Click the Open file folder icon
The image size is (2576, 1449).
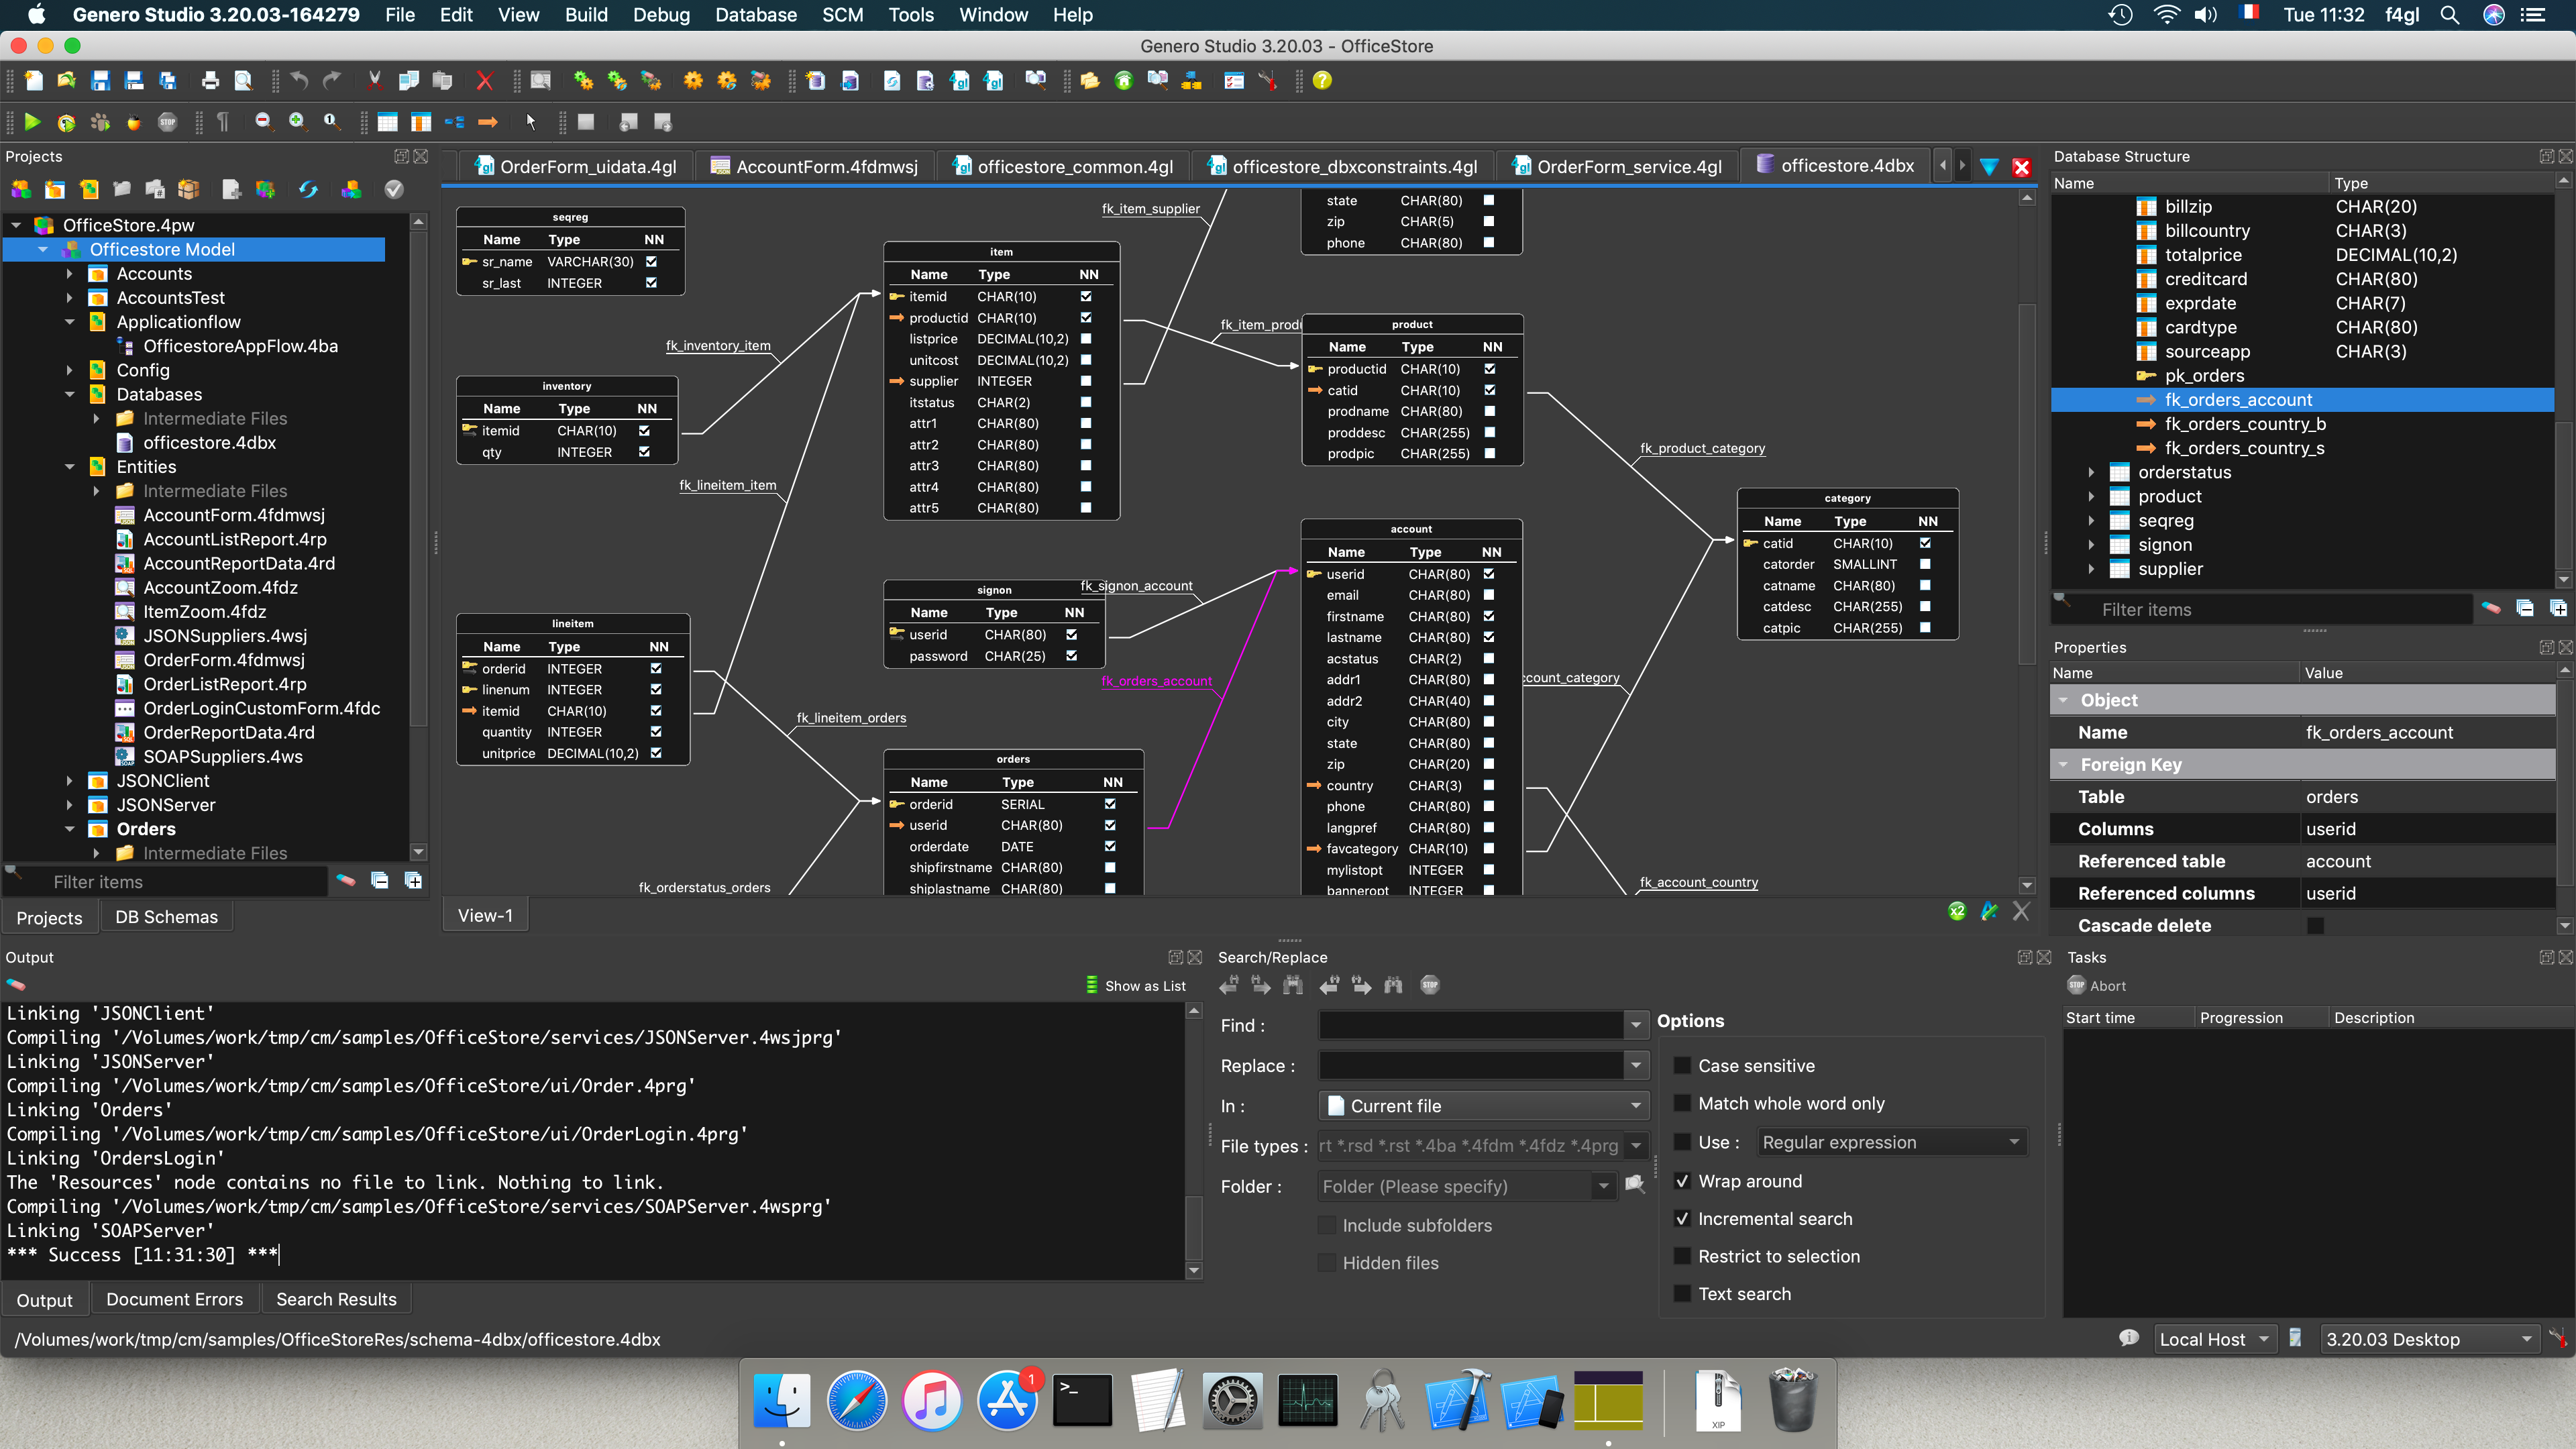pos(67,81)
